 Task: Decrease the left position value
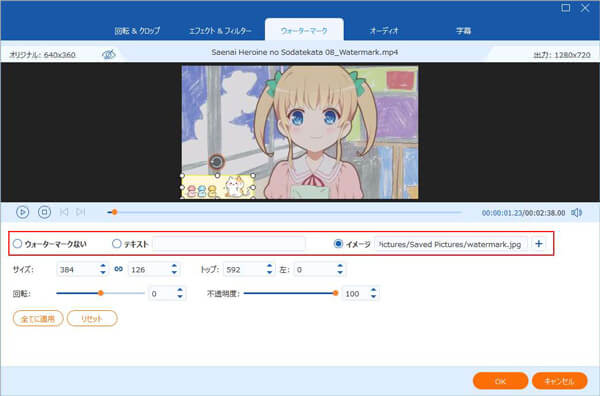pyautogui.click(x=340, y=272)
